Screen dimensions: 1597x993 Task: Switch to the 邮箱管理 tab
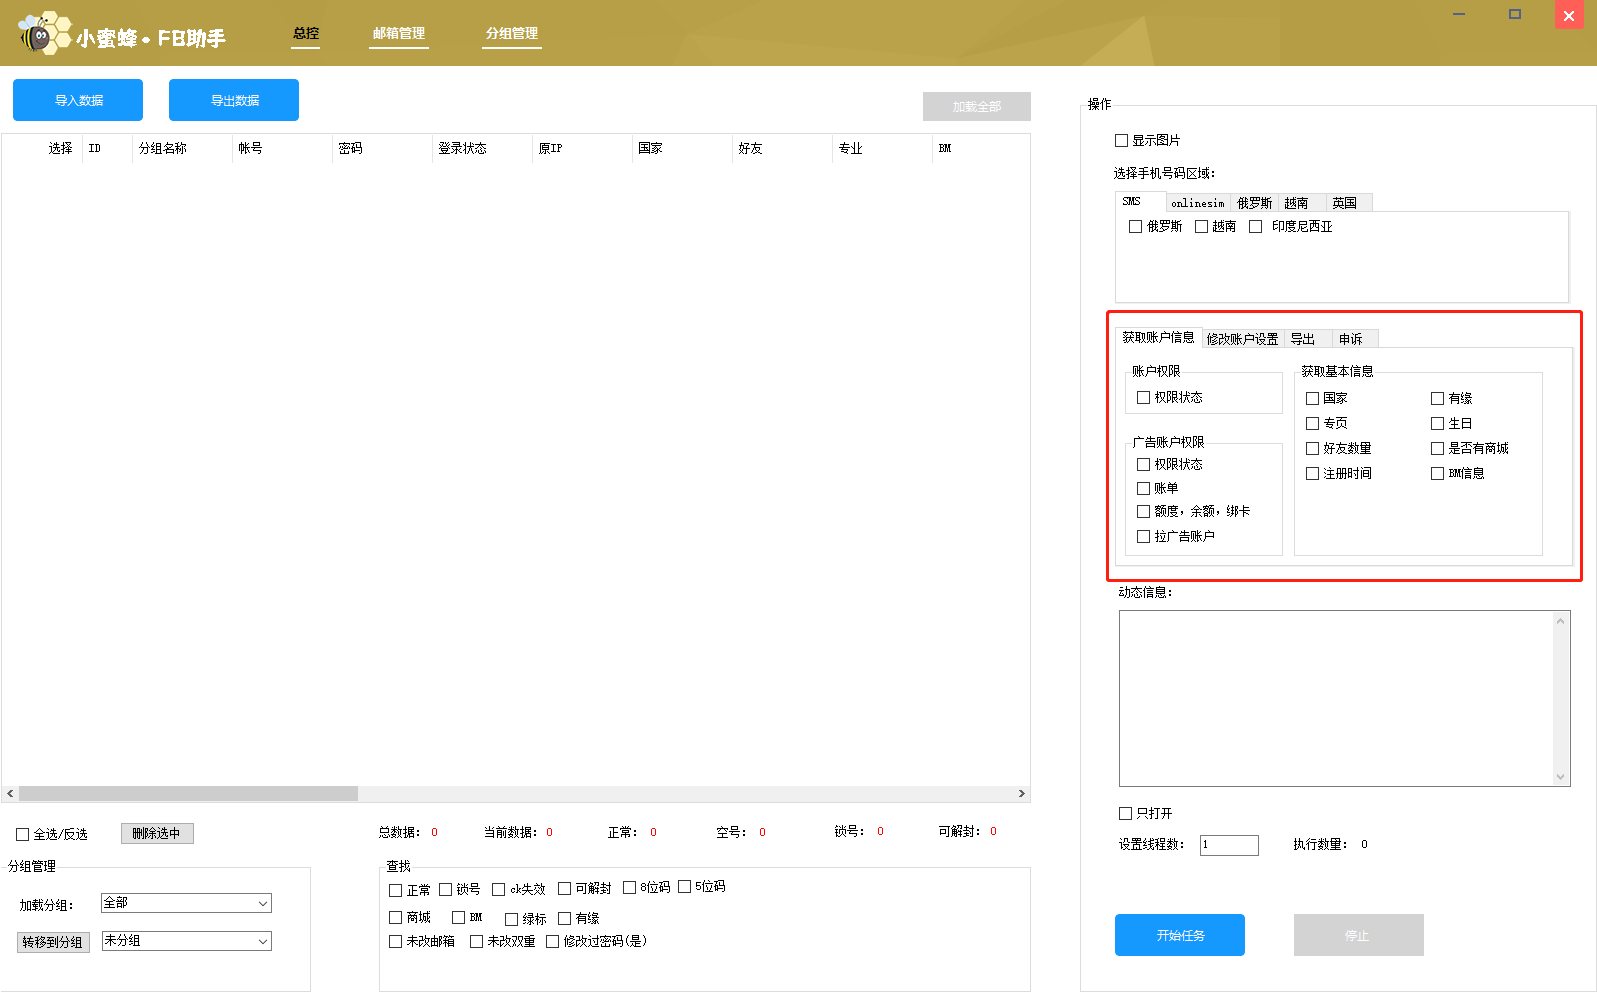pyautogui.click(x=399, y=33)
